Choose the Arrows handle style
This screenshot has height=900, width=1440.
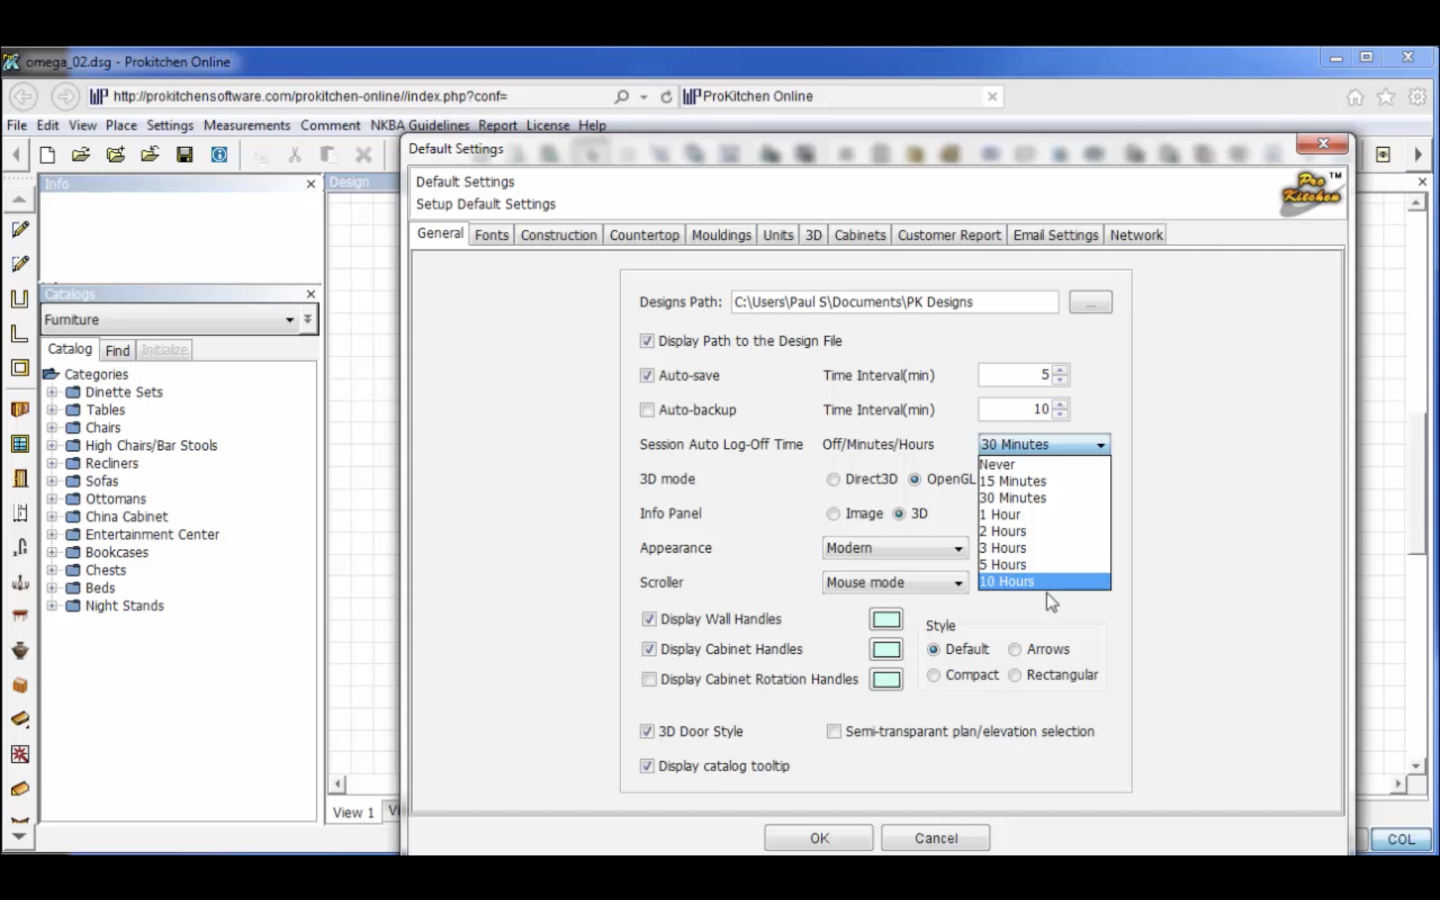point(1015,650)
